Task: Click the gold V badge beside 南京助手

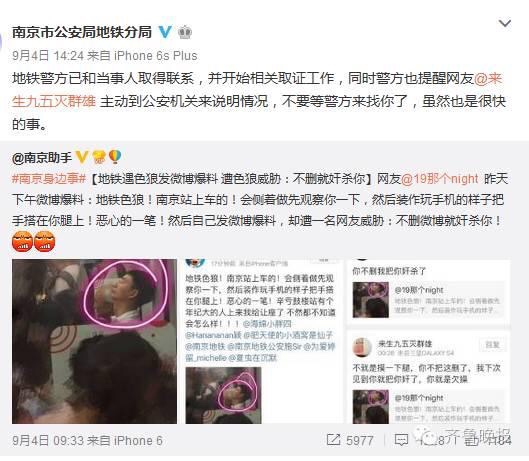Action: [x=81, y=157]
